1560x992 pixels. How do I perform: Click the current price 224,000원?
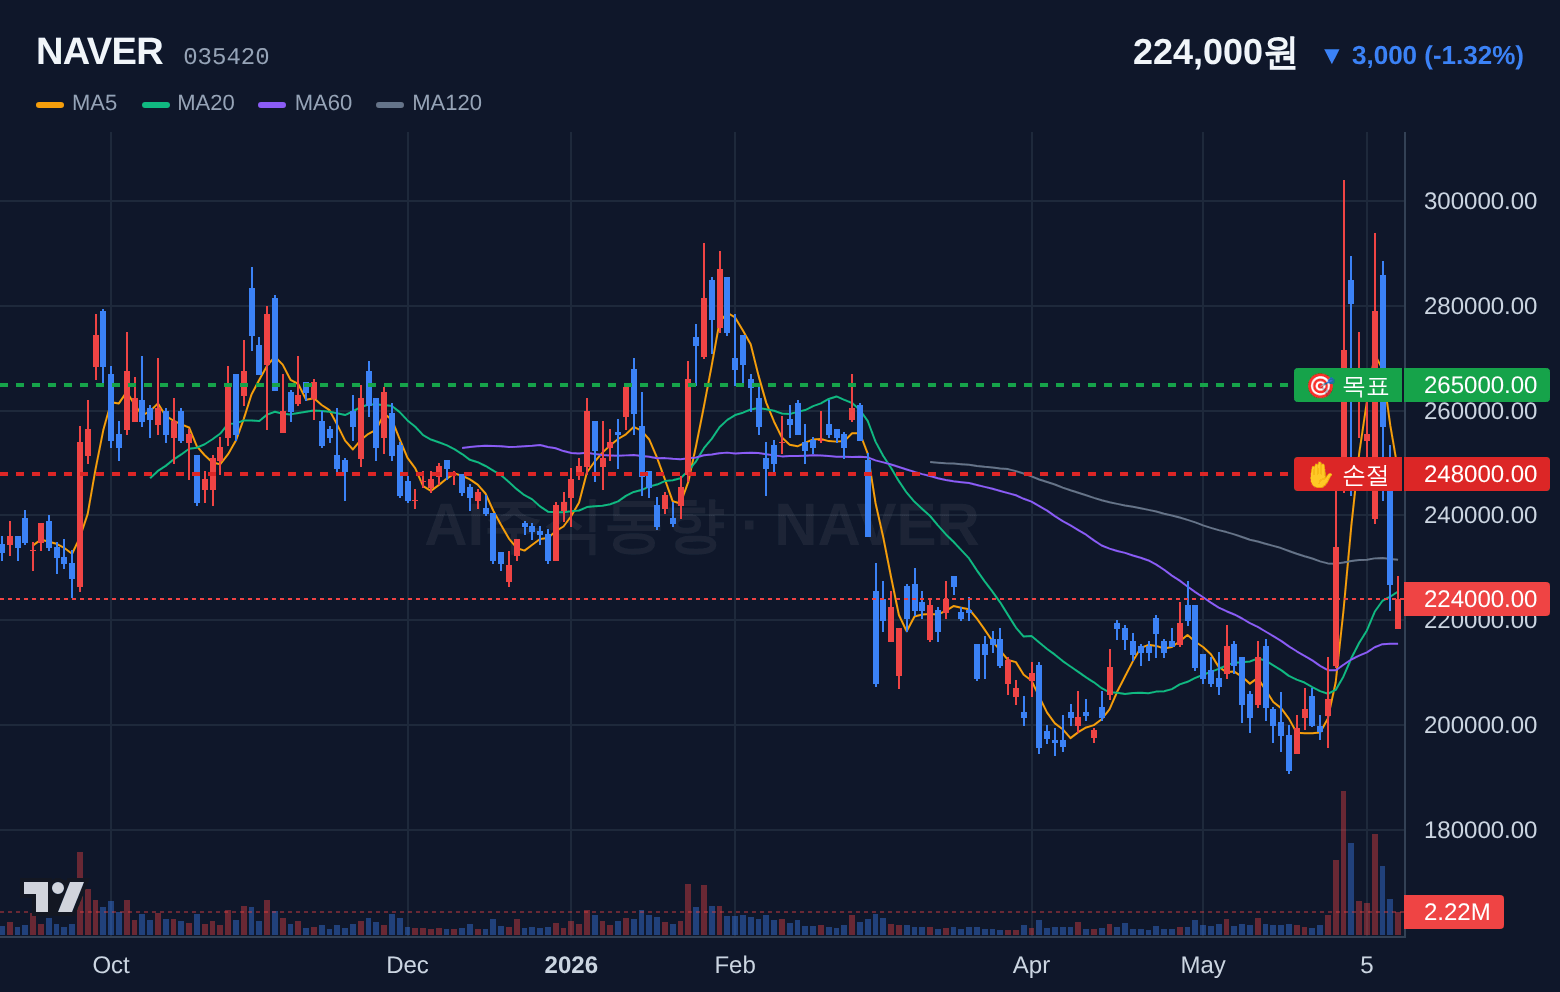[x=1214, y=52]
